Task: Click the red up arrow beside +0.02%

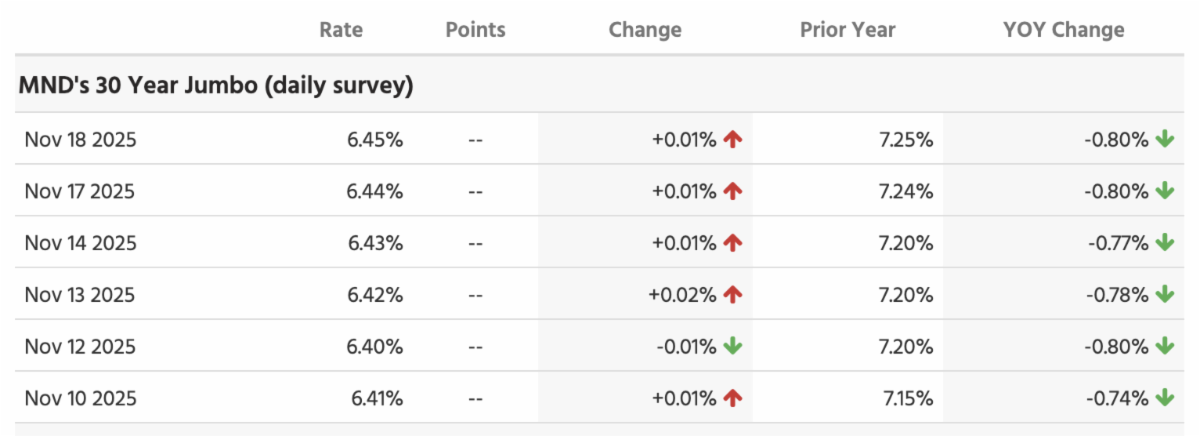Action: [733, 295]
